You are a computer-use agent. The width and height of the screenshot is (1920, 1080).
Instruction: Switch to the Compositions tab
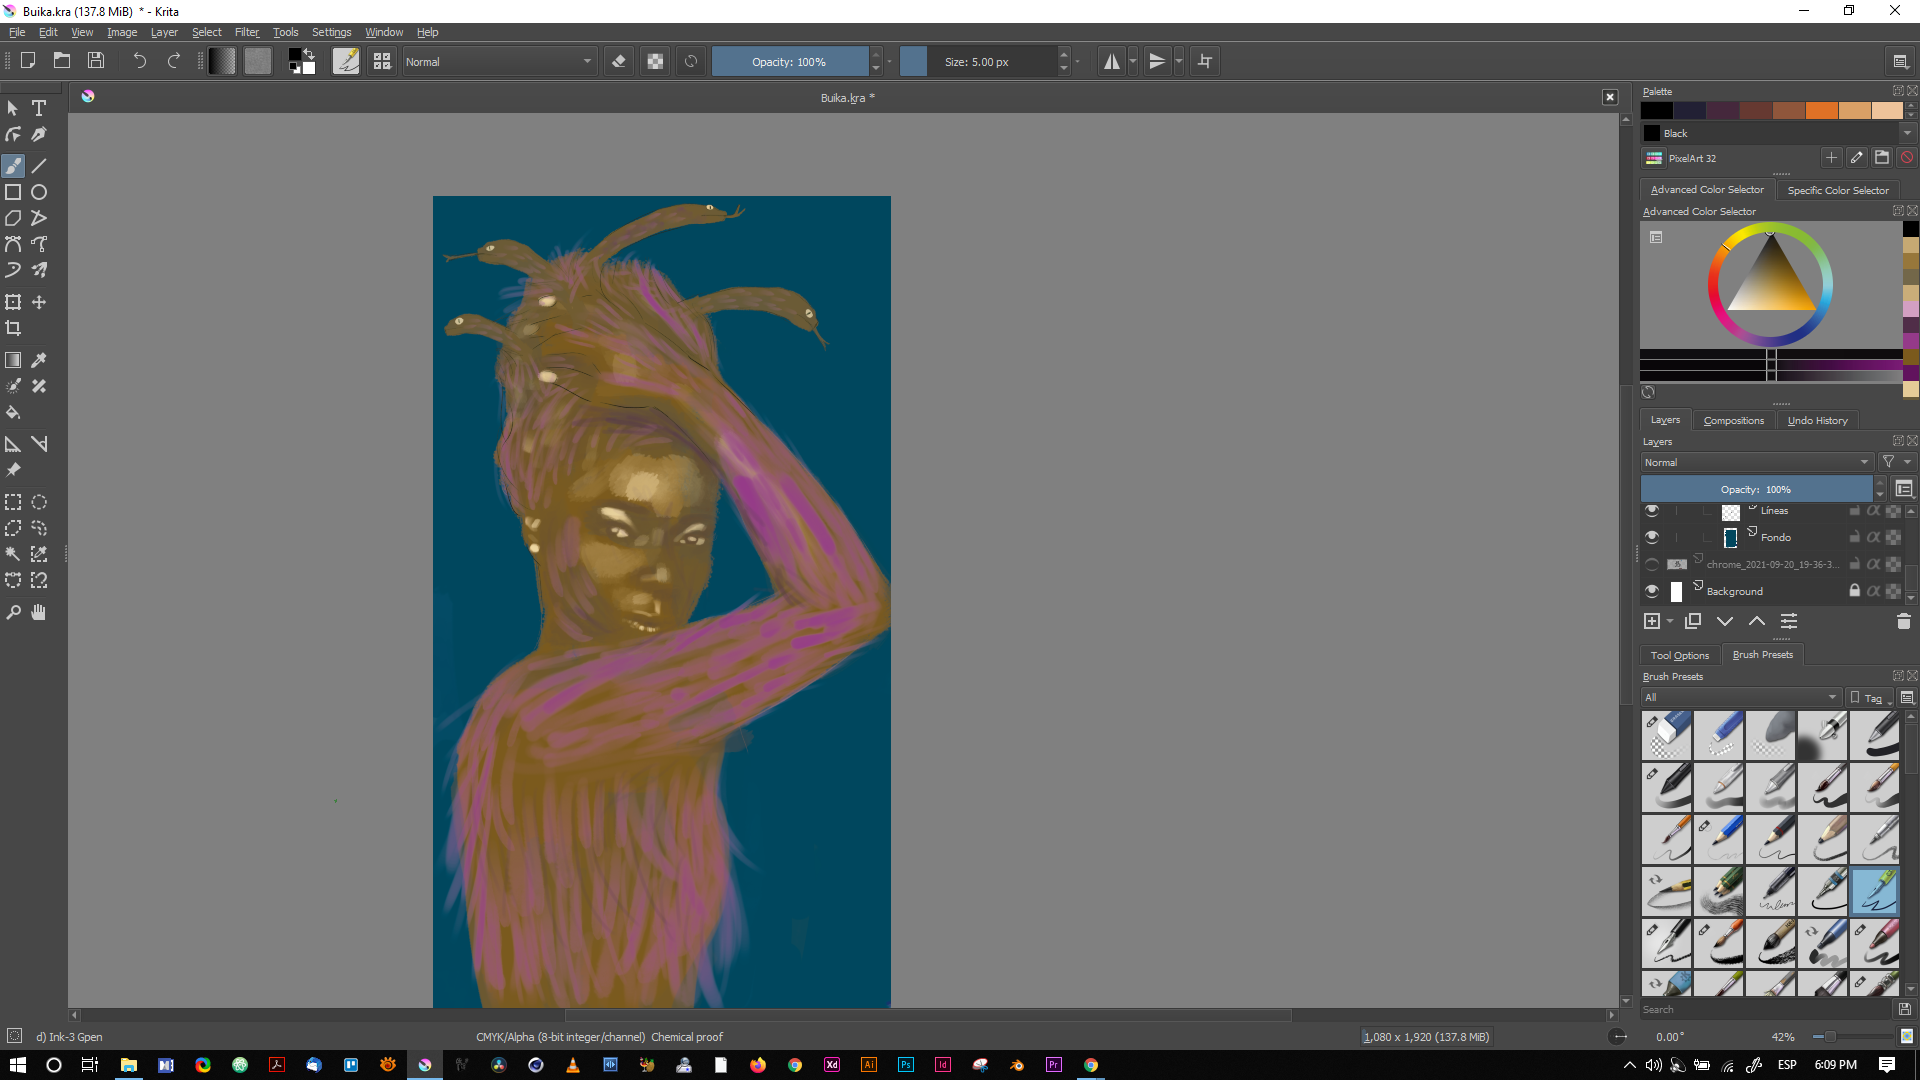click(x=1734, y=420)
